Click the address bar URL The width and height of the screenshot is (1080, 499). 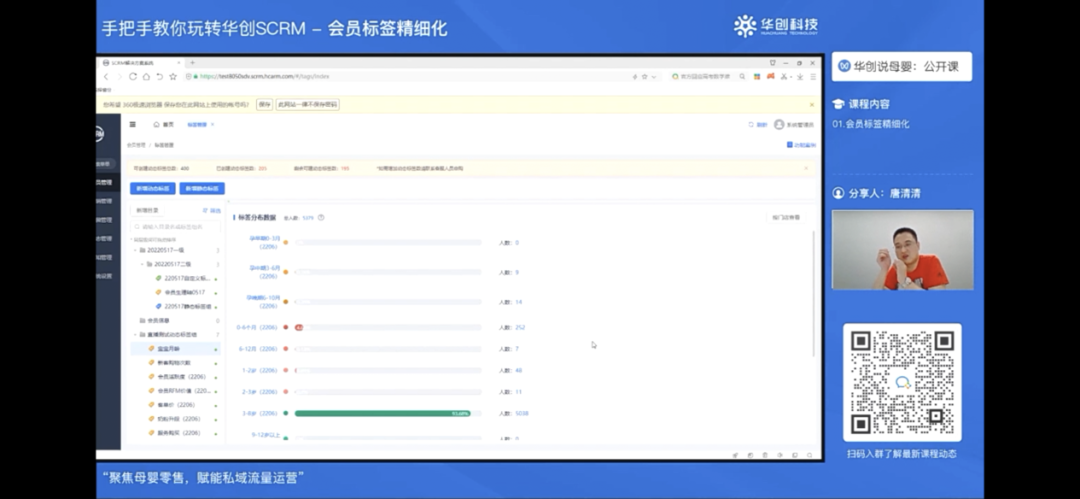click(264, 77)
